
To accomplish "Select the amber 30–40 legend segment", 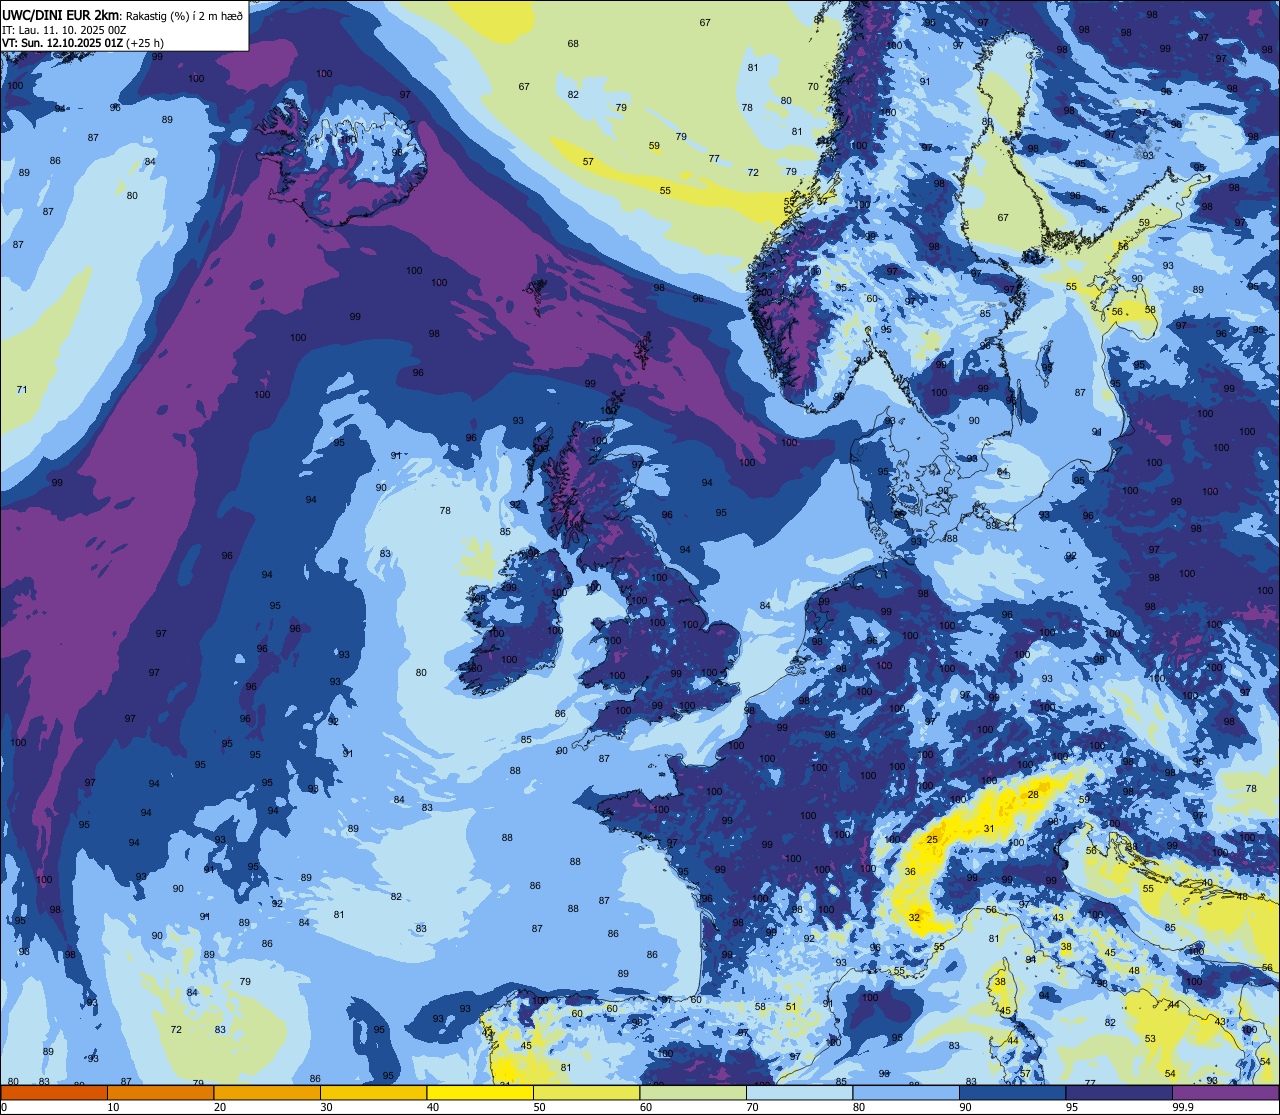I will point(373,1092).
